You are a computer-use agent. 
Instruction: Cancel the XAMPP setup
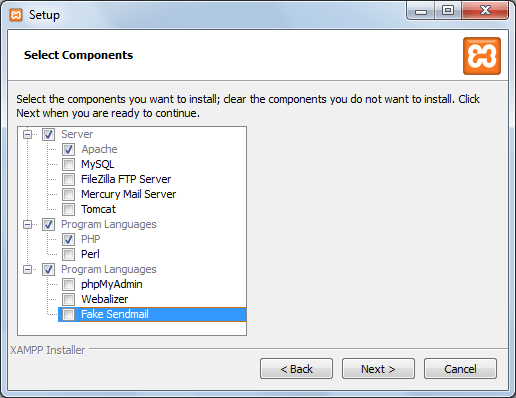tap(460, 369)
